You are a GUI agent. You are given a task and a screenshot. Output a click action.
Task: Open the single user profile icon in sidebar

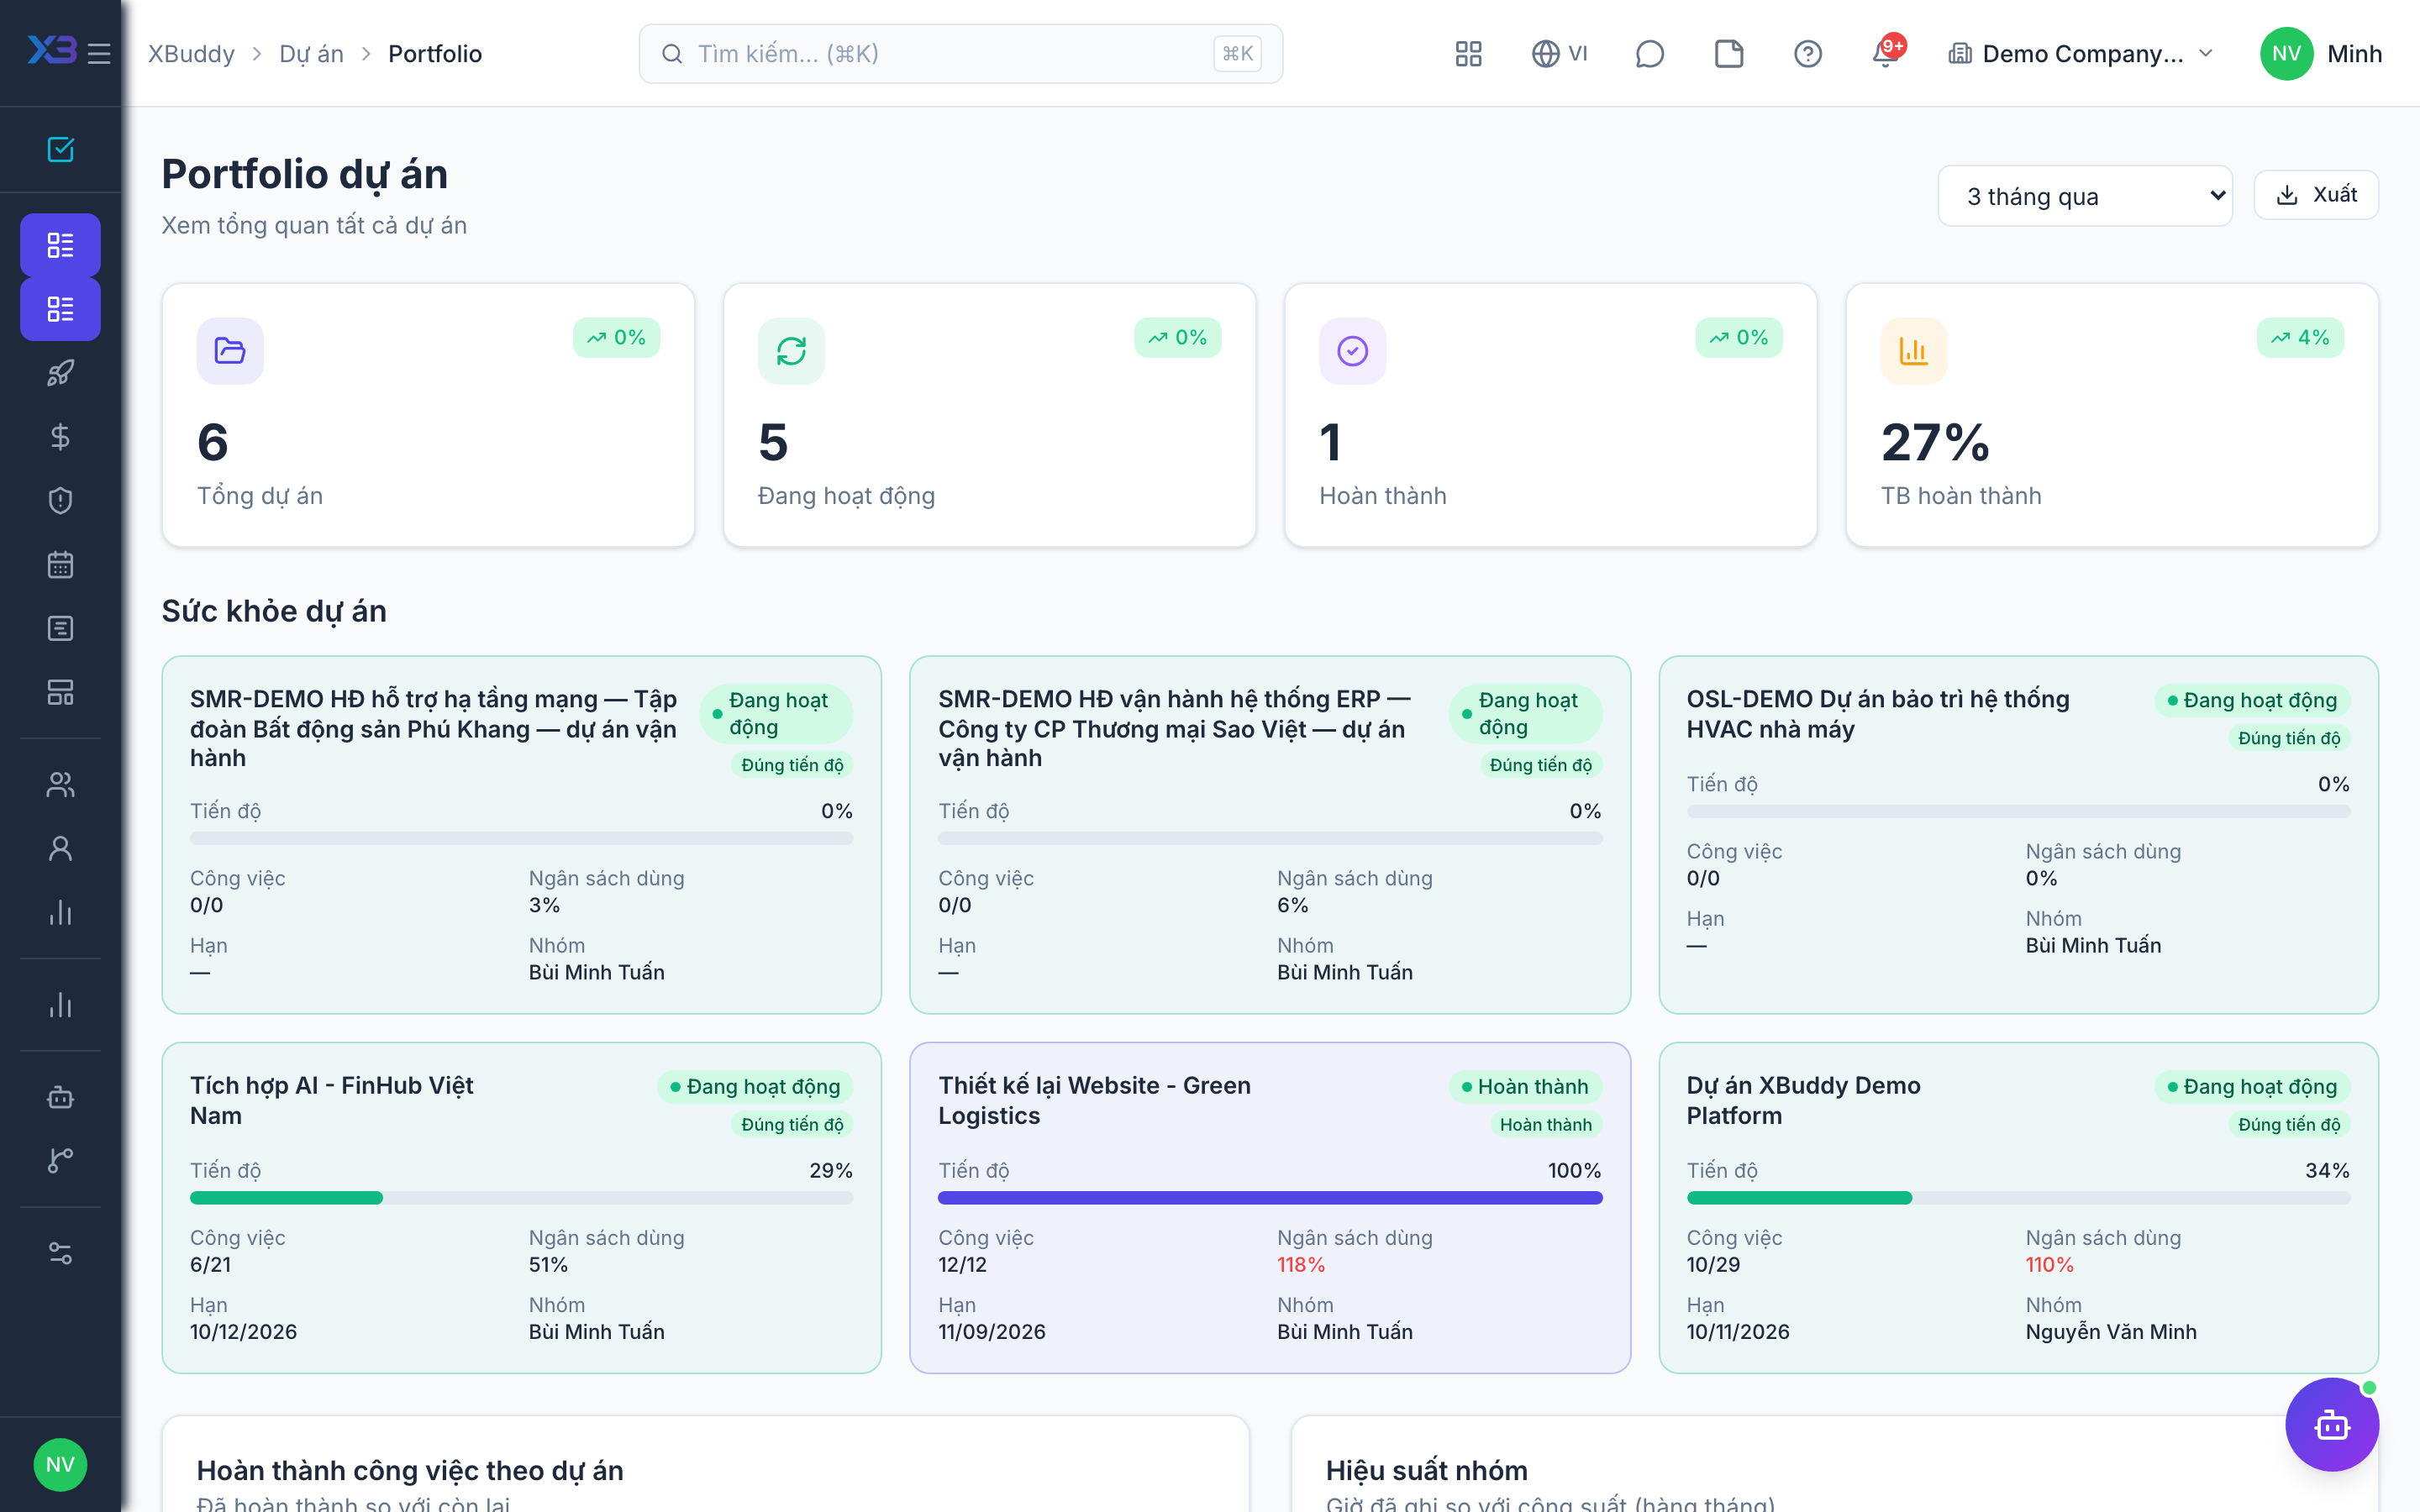(60, 849)
